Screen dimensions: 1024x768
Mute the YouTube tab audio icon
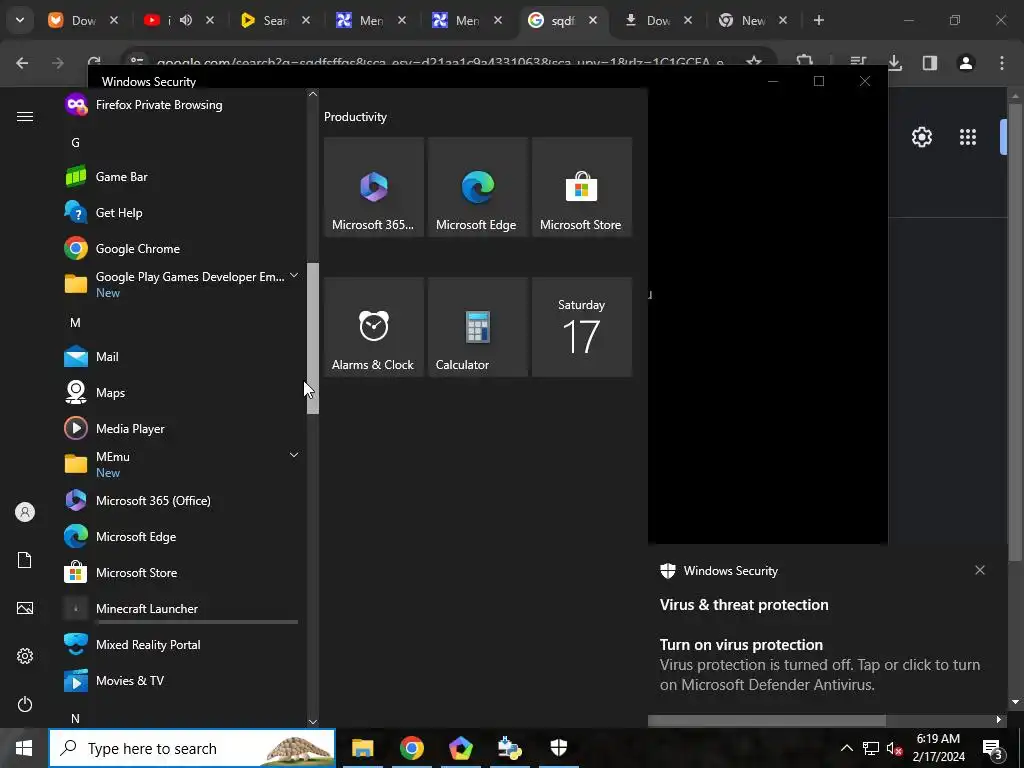tap(186, 20)
